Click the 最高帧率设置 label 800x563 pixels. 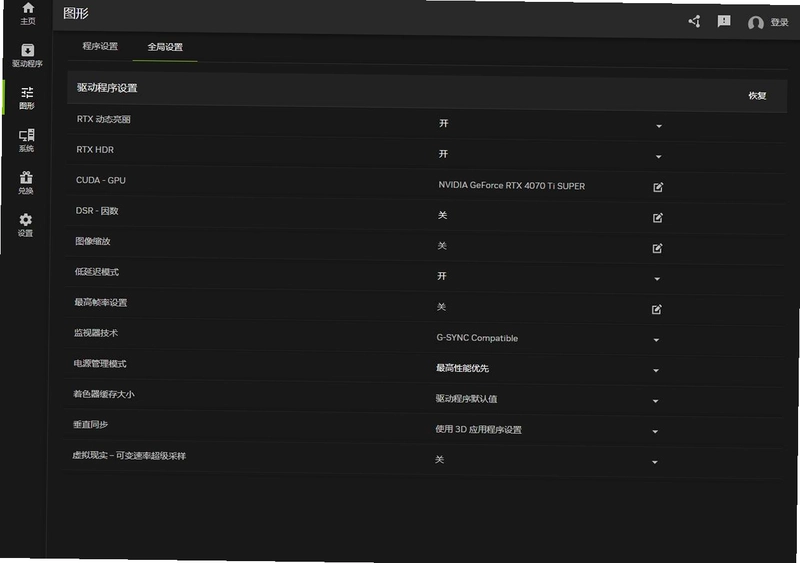coord(101,302)
